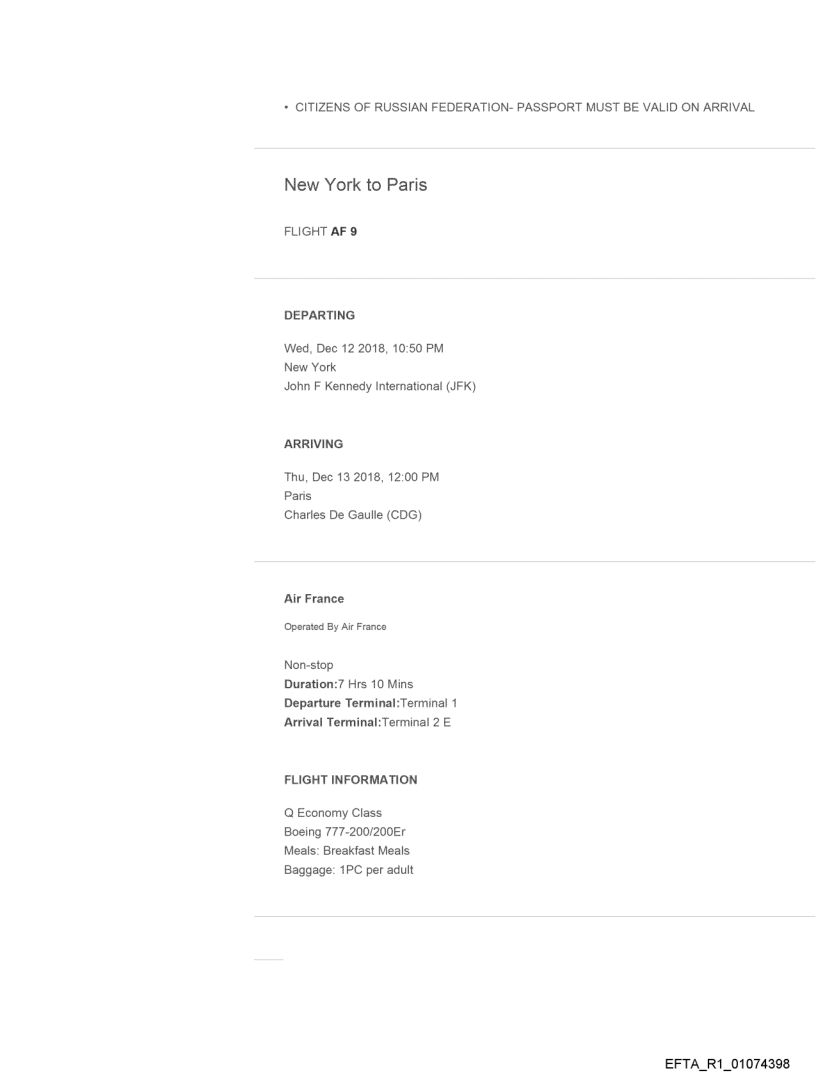Click the "New York to Paris" heading
The height and width of the screenshot is (1073, 816).
[355, 185]
